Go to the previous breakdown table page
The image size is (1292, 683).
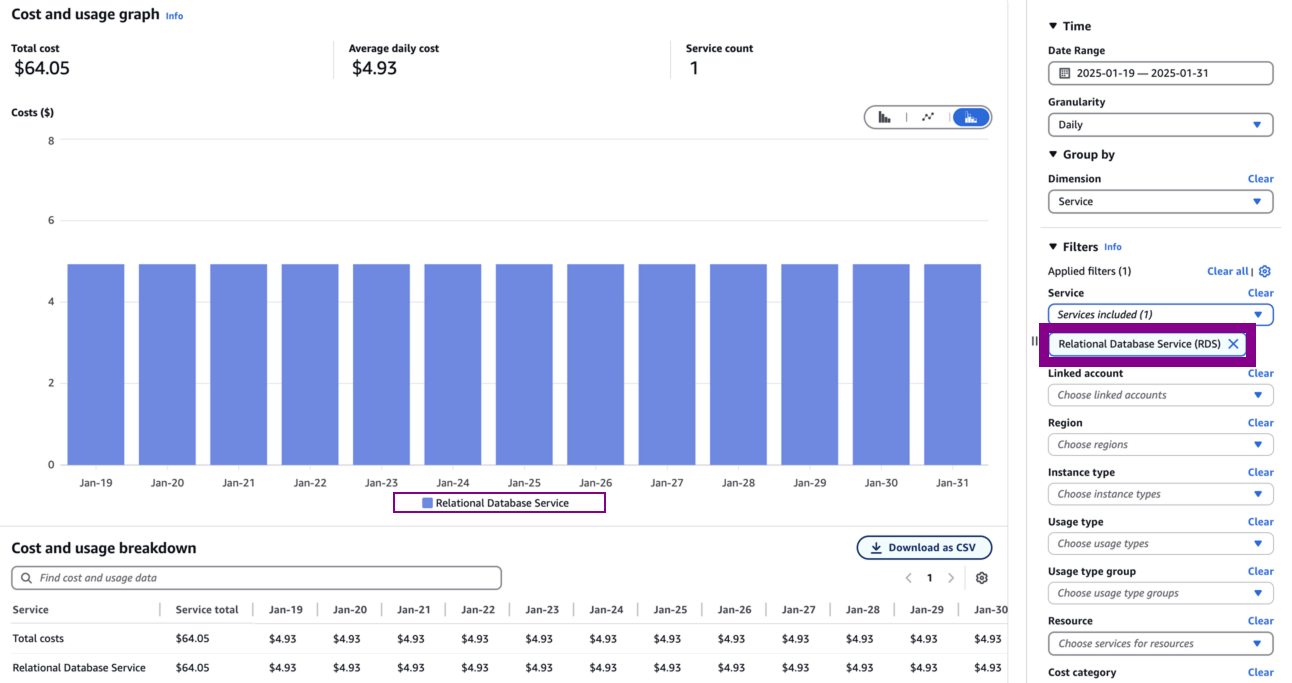coord(908,578)
